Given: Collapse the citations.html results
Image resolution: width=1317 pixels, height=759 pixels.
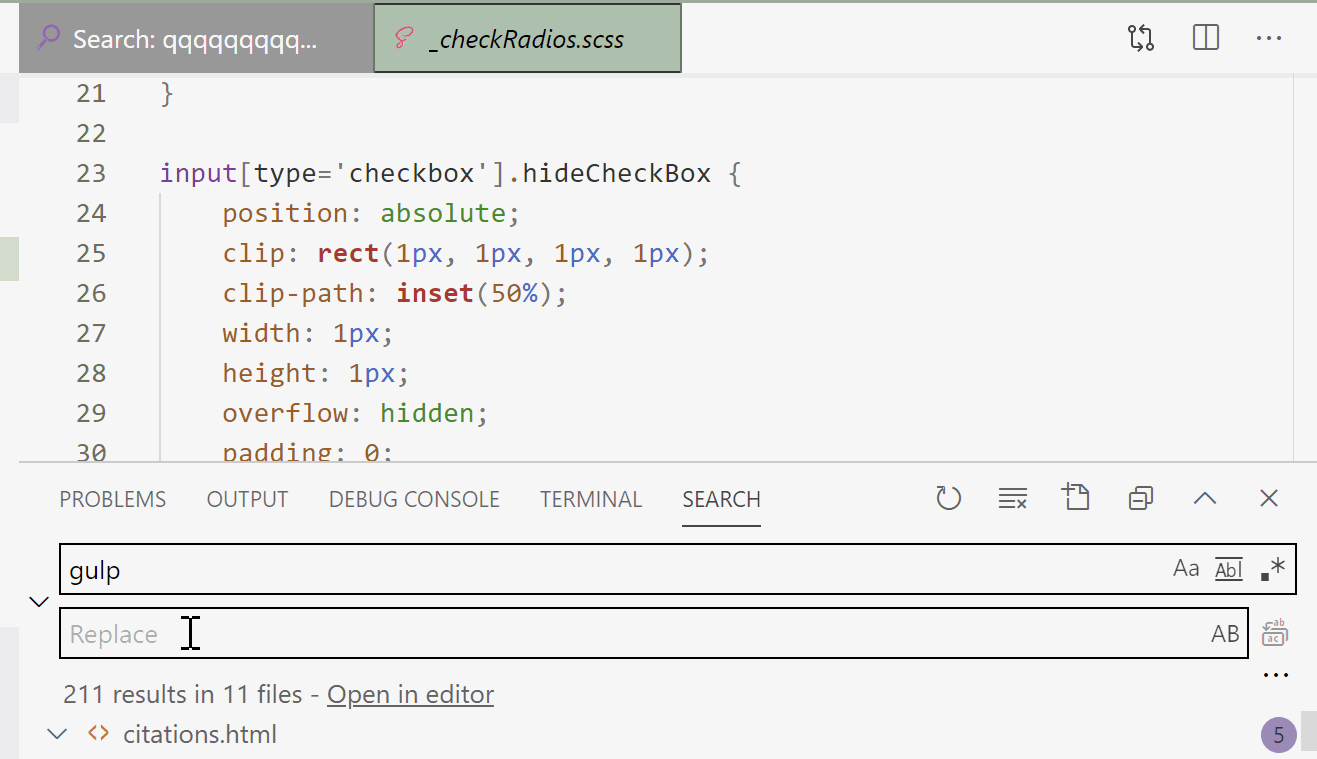Looking at the screenshot, I should pyautogui.click(x=57, y=733).
